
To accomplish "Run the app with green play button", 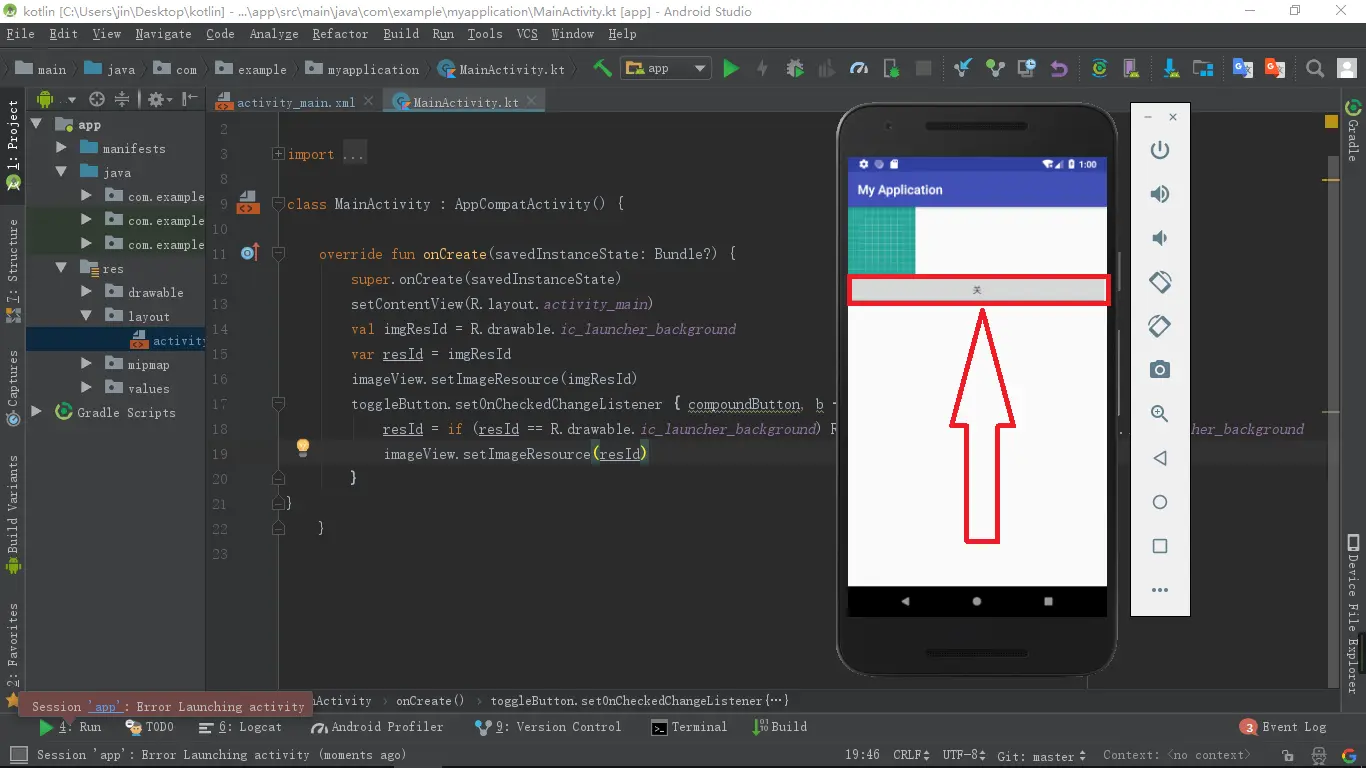I will tap(731, 68).
